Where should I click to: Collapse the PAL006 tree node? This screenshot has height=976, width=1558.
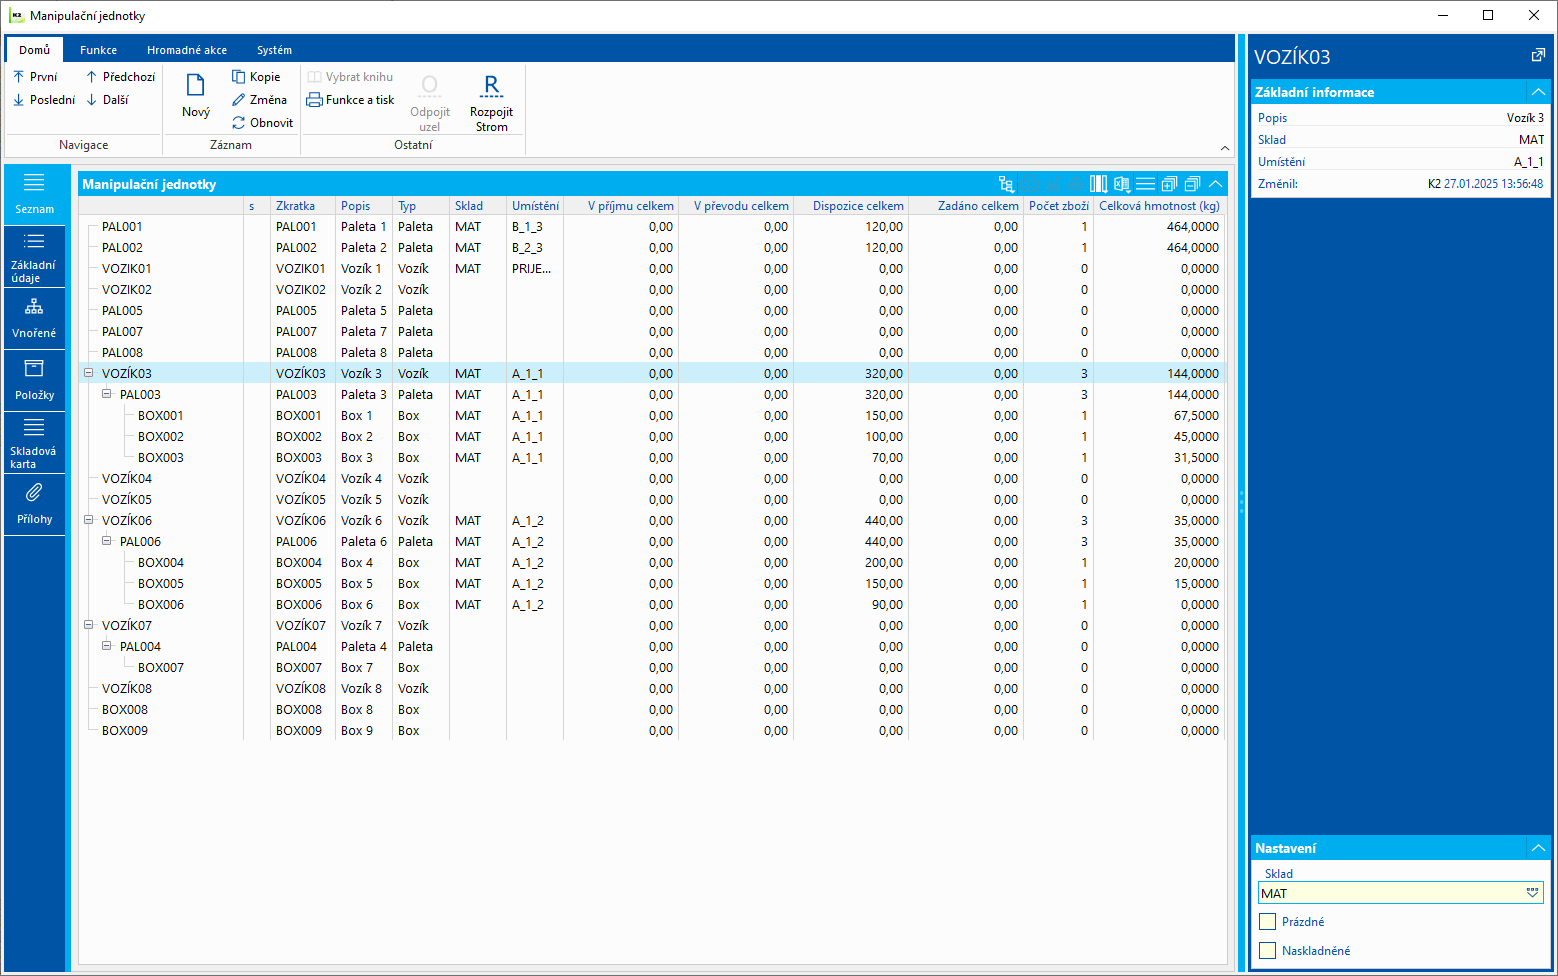click(106, 541)
